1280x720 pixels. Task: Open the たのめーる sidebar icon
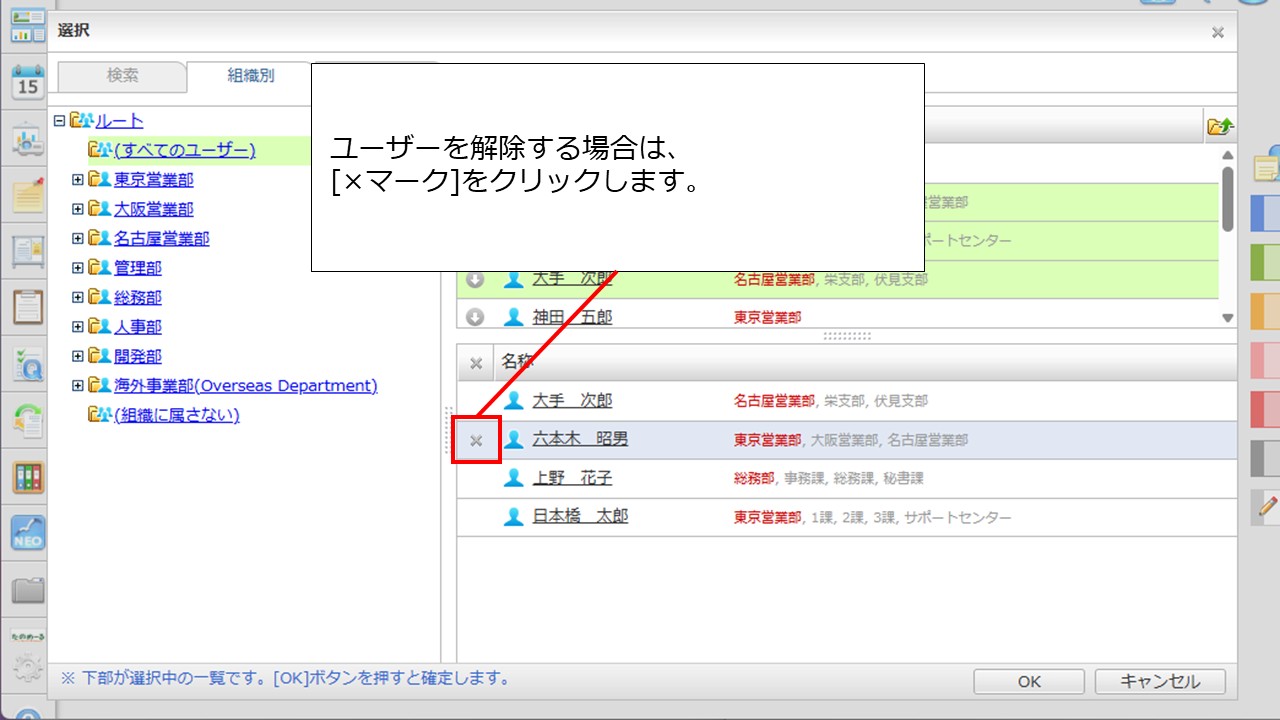point(28,635)
